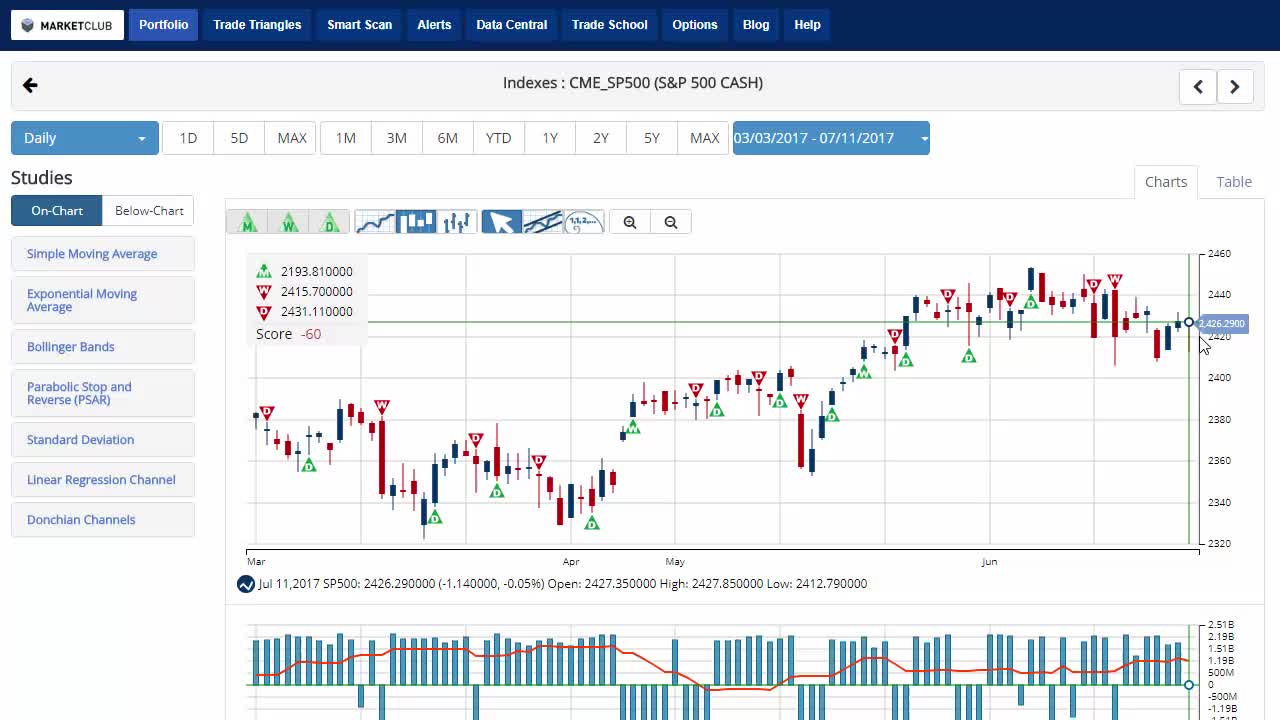Image resolution: width=1280 pixels, height=720 pixels.
Task: Set chart range to MAX after 5Y
Action: click(x=704, y=138)
